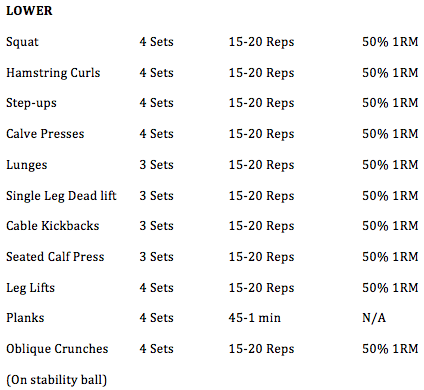Viewport: 424px width, 390px height.
Task: Click the 15-20 Reps for Leg Lifts
Action: 261,288
